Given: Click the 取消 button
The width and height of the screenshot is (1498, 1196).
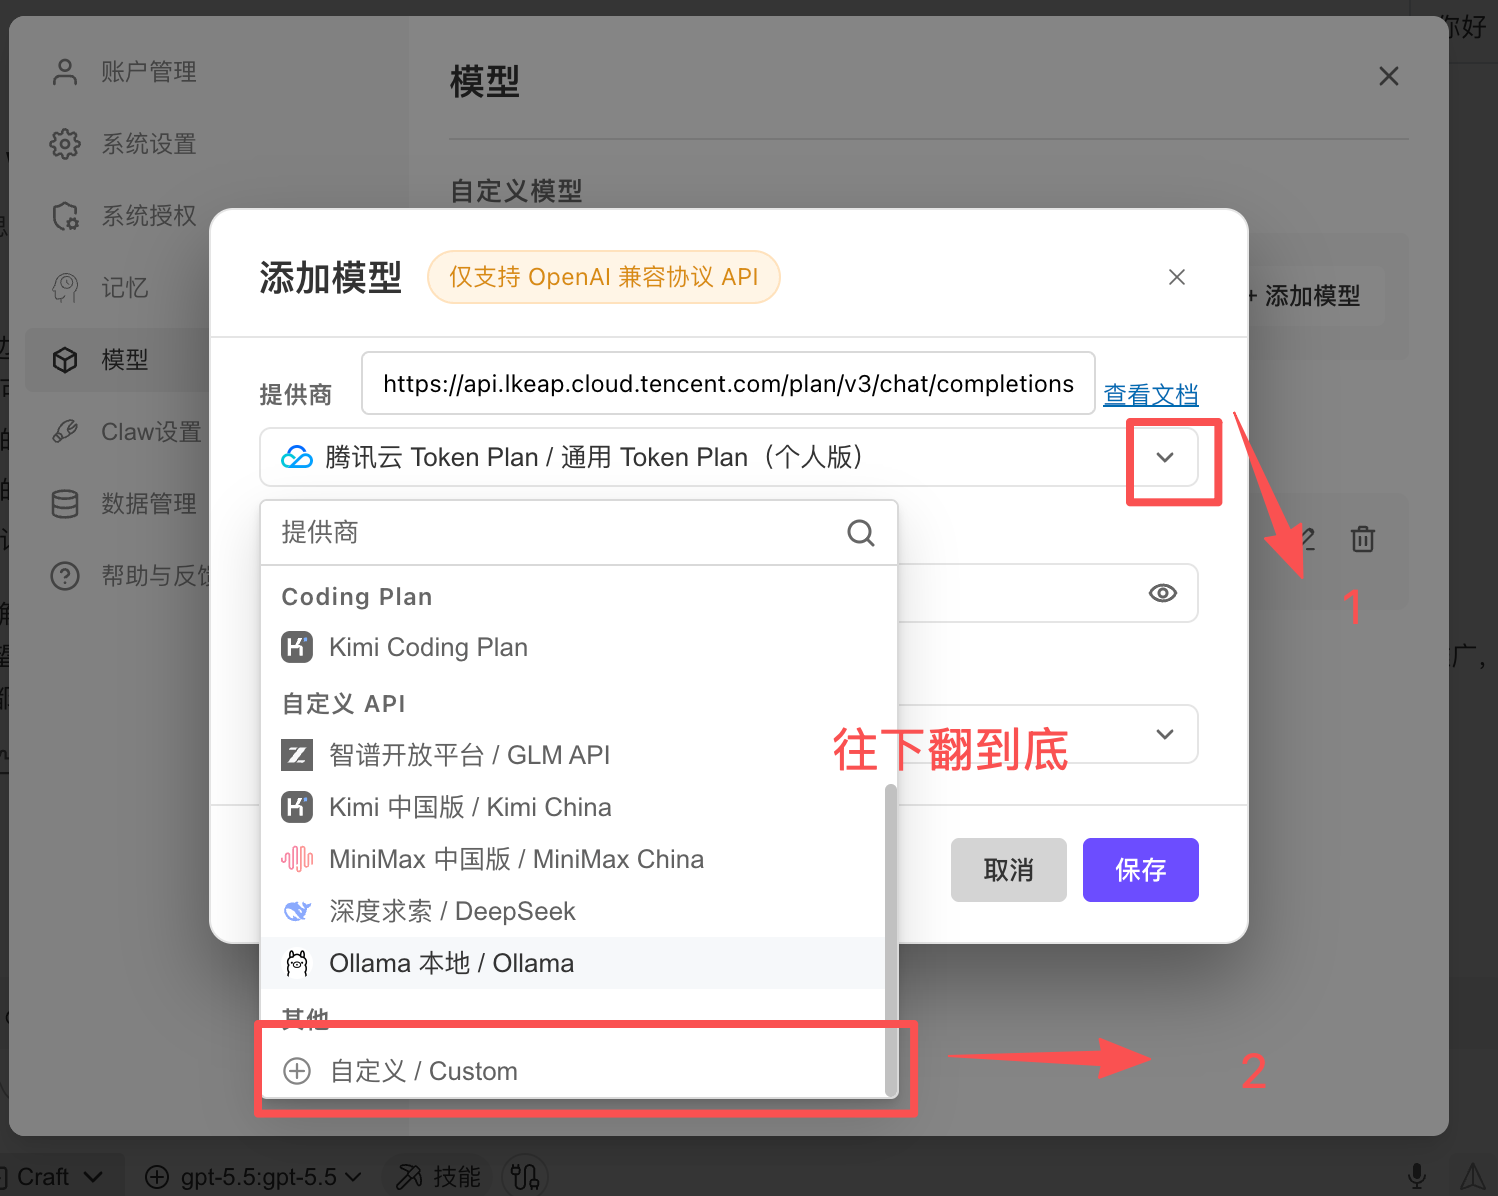Looking at the screenshot, I should pos(1009,870).
